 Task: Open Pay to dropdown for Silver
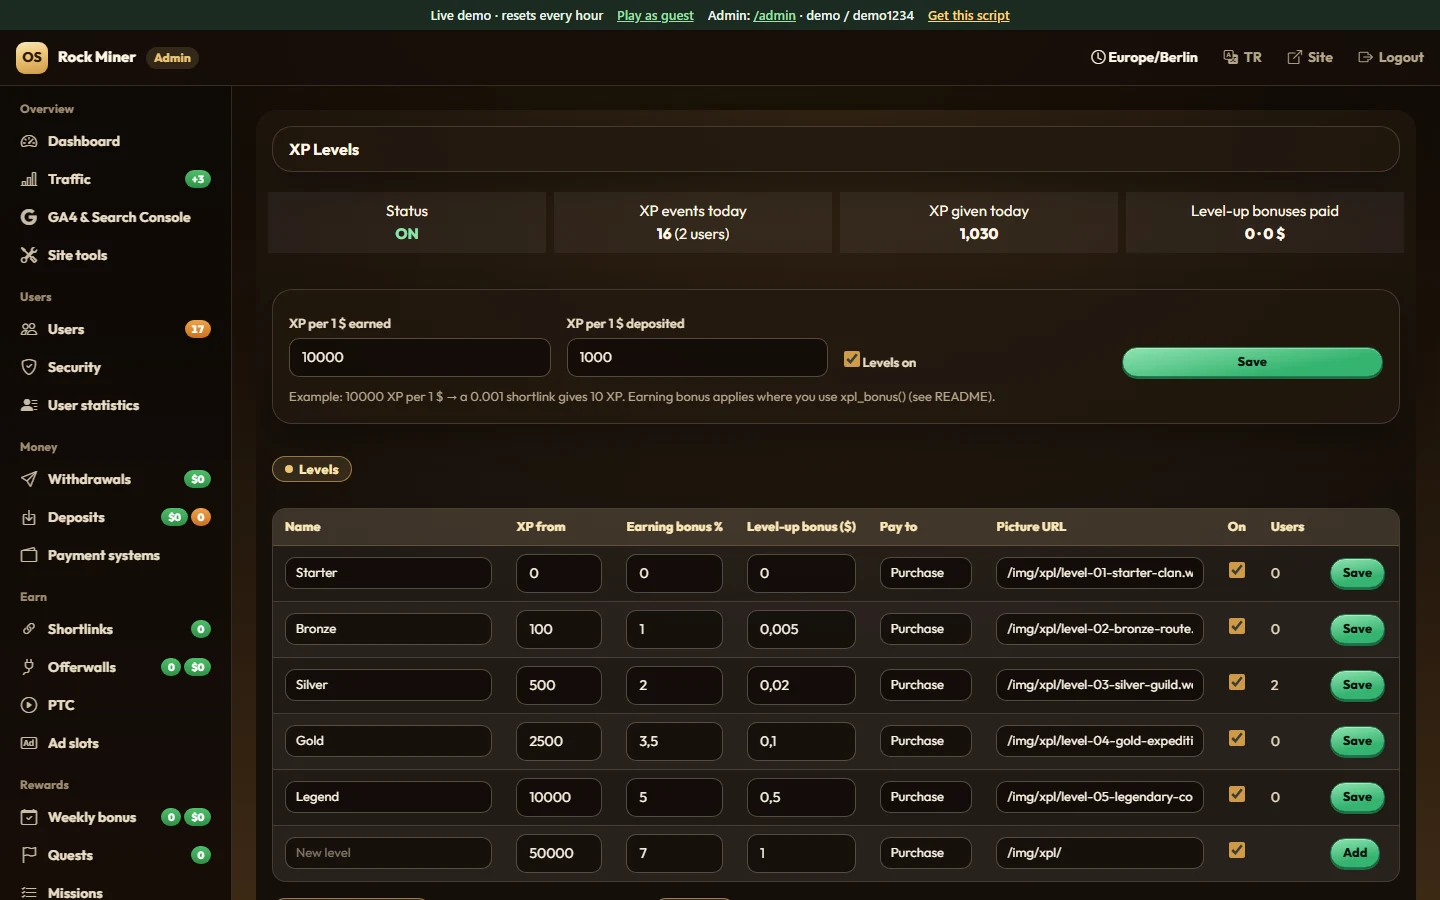[925, 685]
